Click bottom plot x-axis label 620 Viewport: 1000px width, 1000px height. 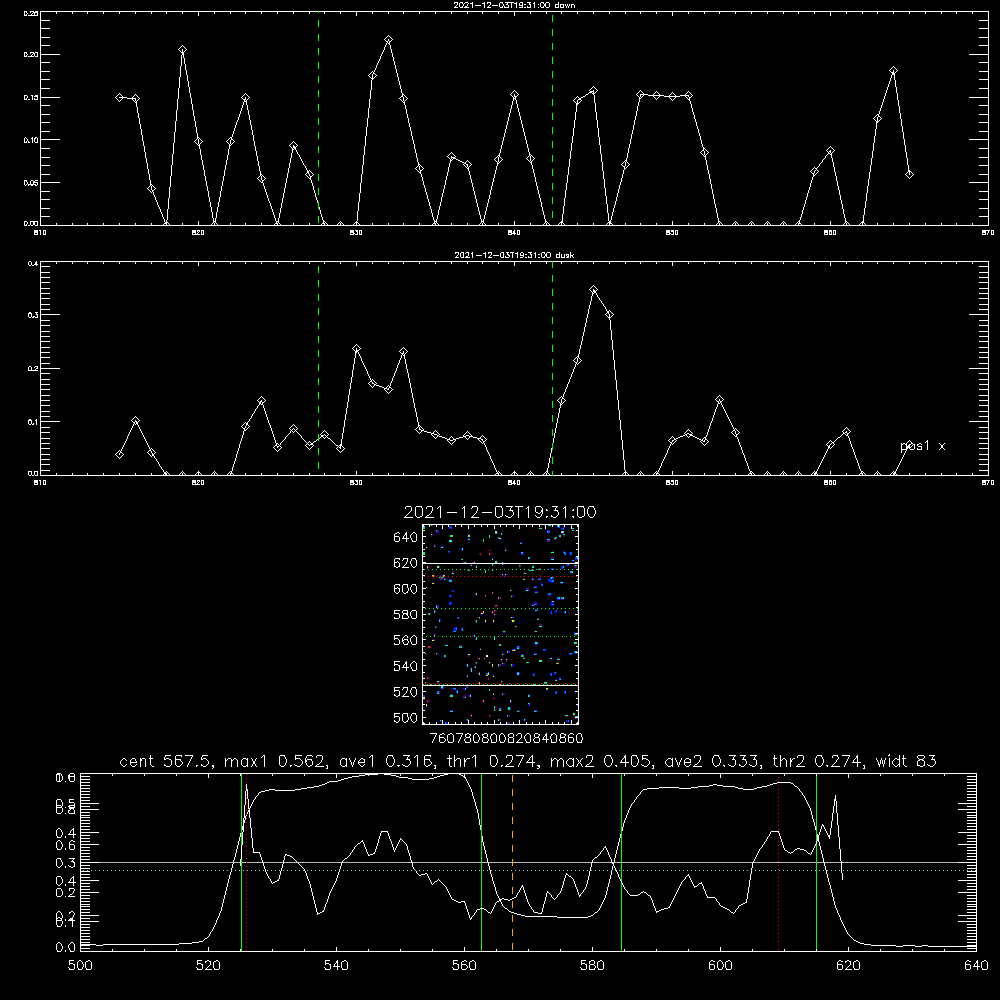[848, 966]
